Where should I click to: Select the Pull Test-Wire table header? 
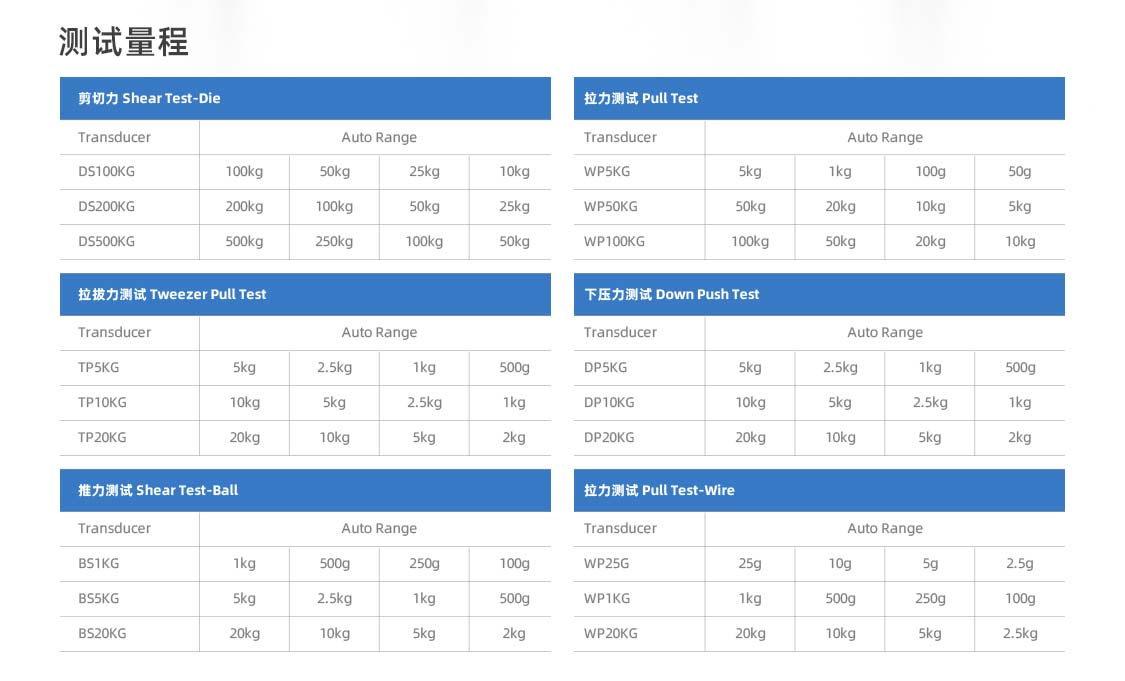click(x=819, y=490)
